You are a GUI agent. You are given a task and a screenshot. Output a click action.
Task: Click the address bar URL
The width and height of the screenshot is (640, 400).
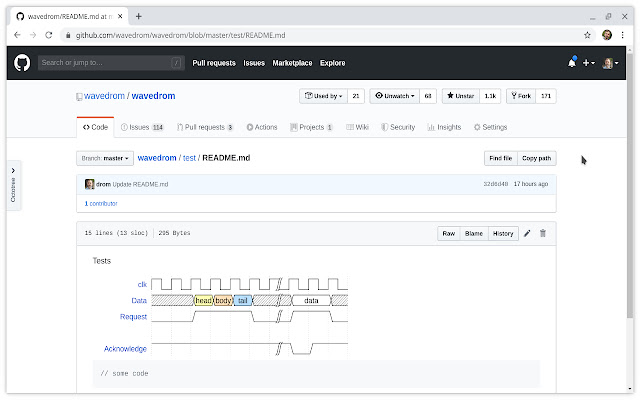tap(180, 35)
